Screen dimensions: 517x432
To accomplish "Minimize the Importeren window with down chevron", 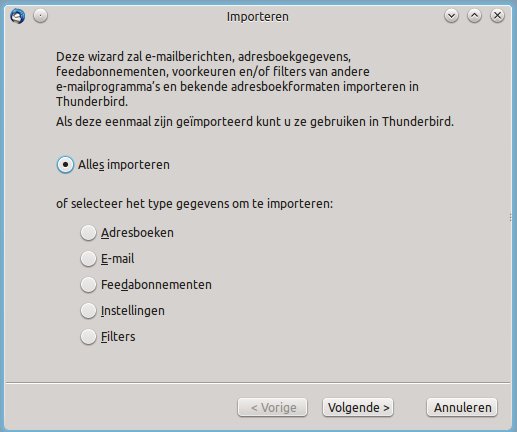I will pyautogui.click(x=451, y=16).
